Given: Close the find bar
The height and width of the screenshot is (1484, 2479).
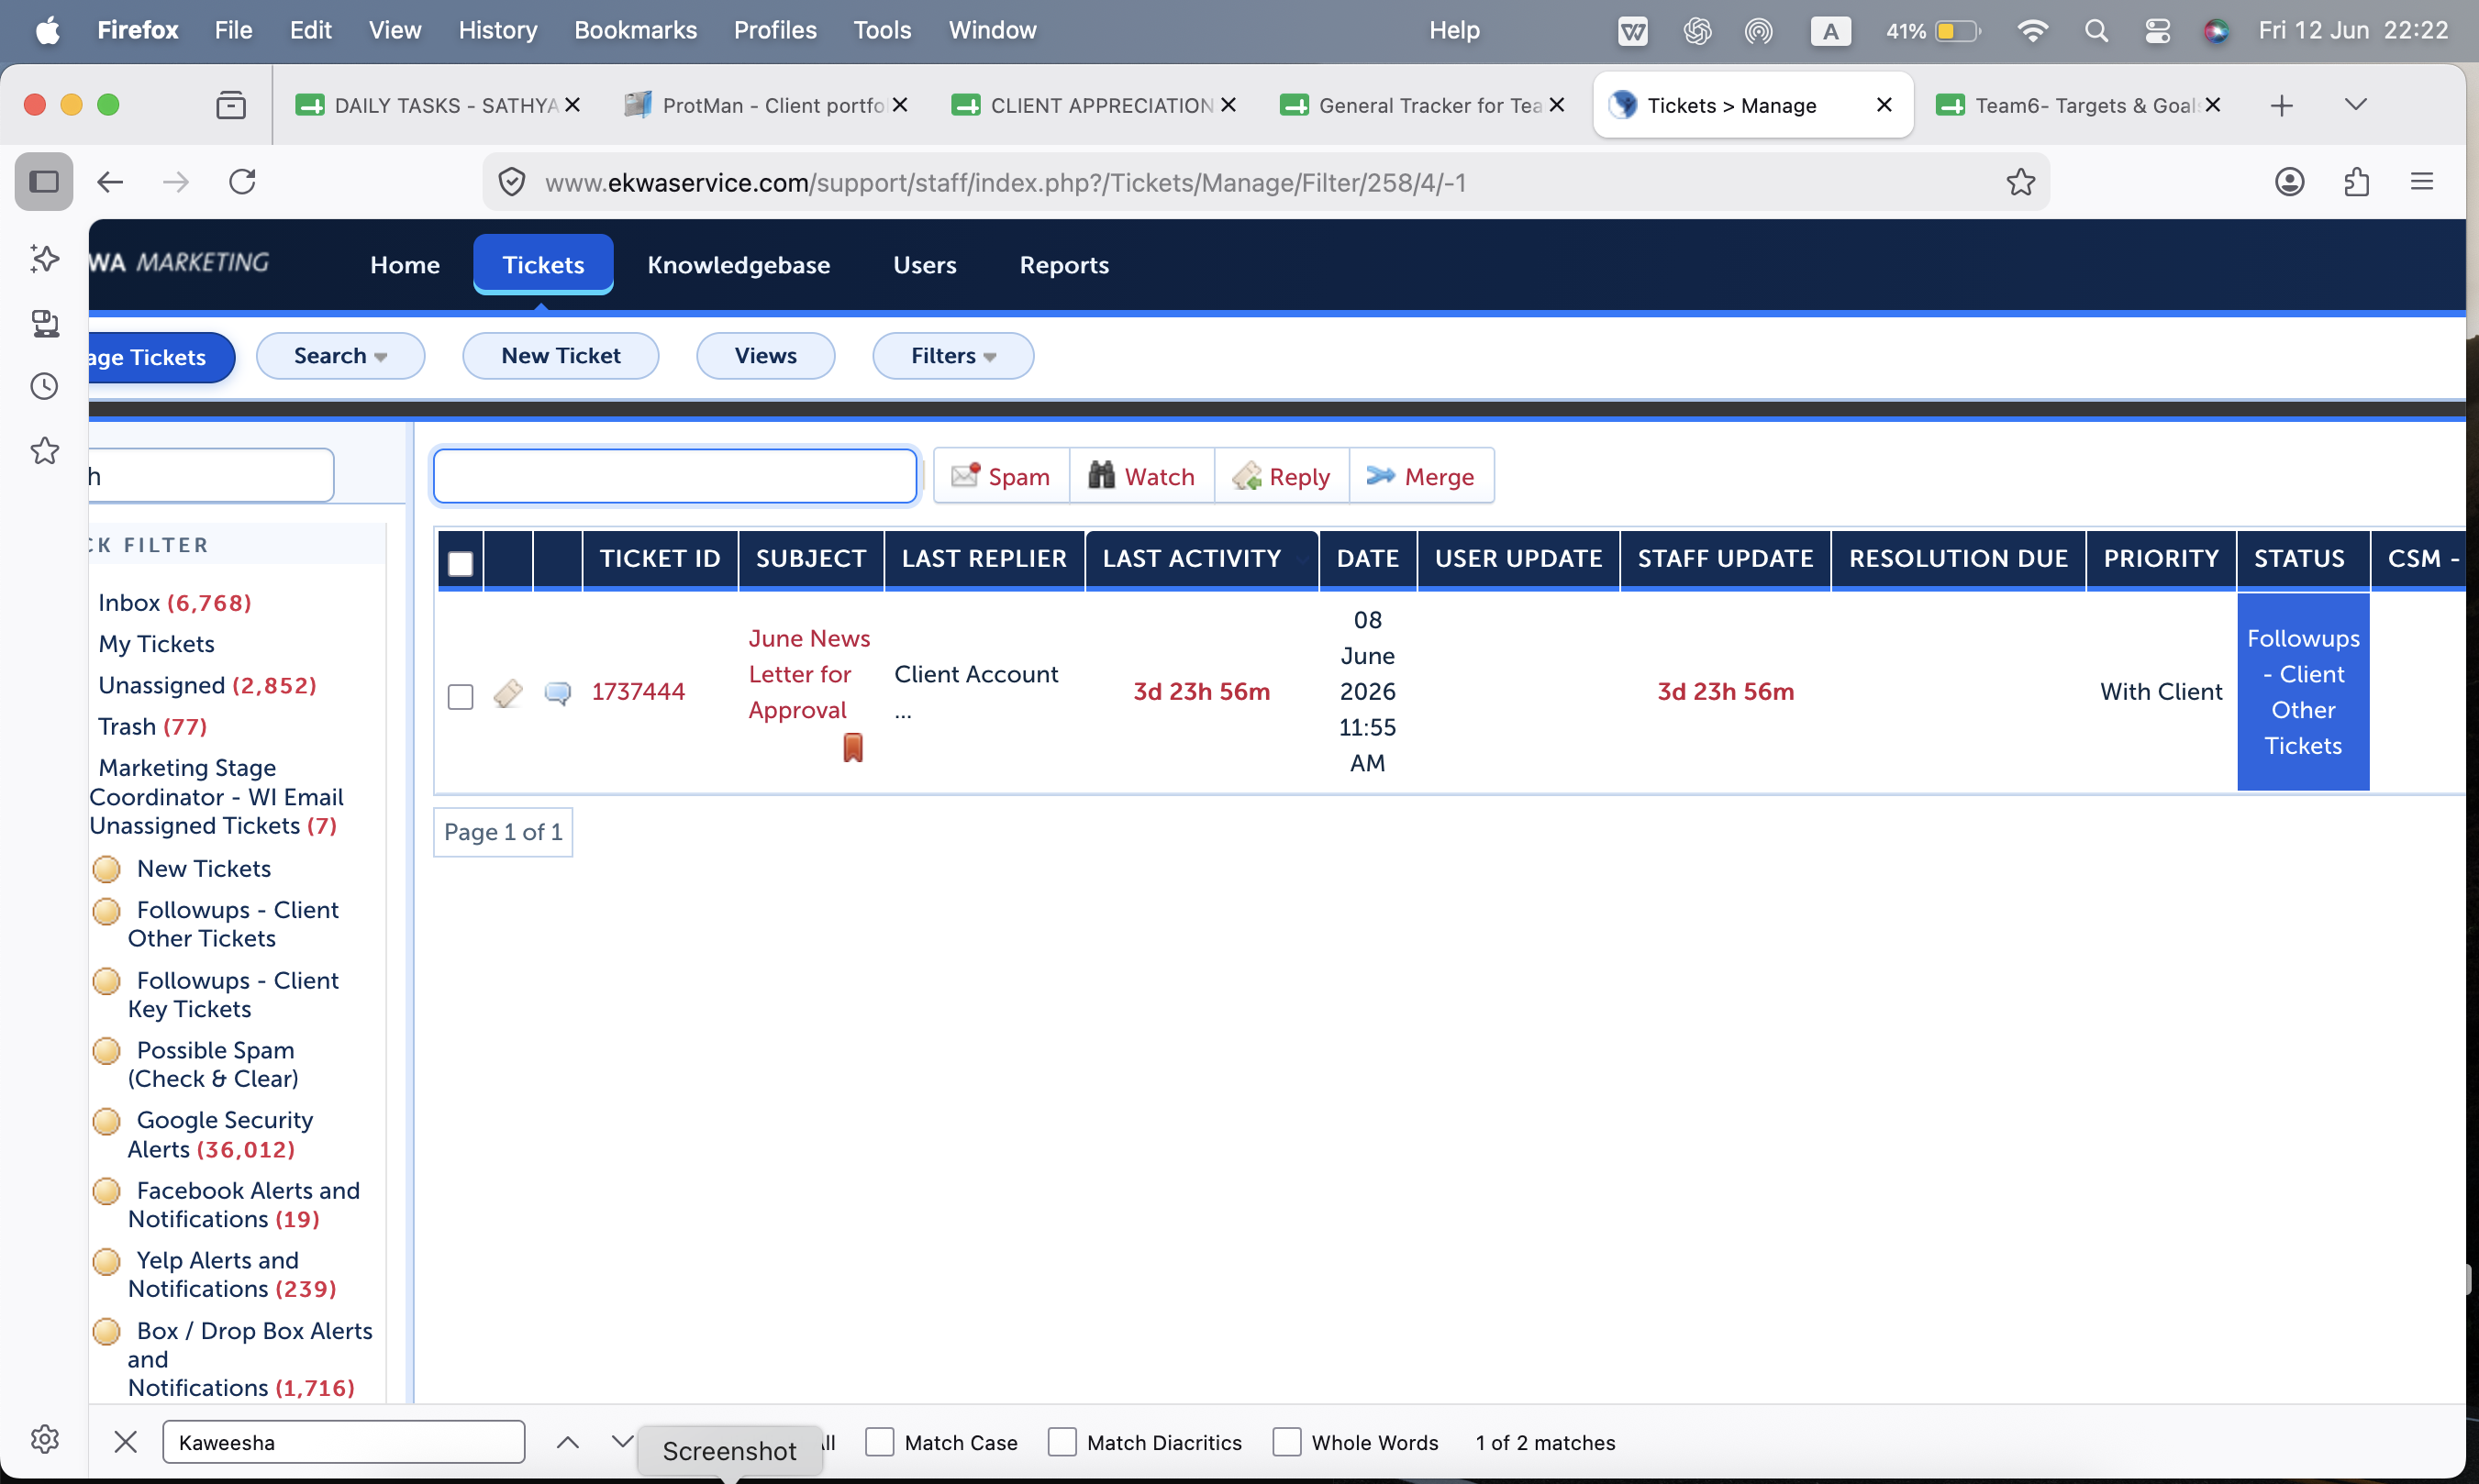Looking at the screenshot, I should click(125, 1441).
